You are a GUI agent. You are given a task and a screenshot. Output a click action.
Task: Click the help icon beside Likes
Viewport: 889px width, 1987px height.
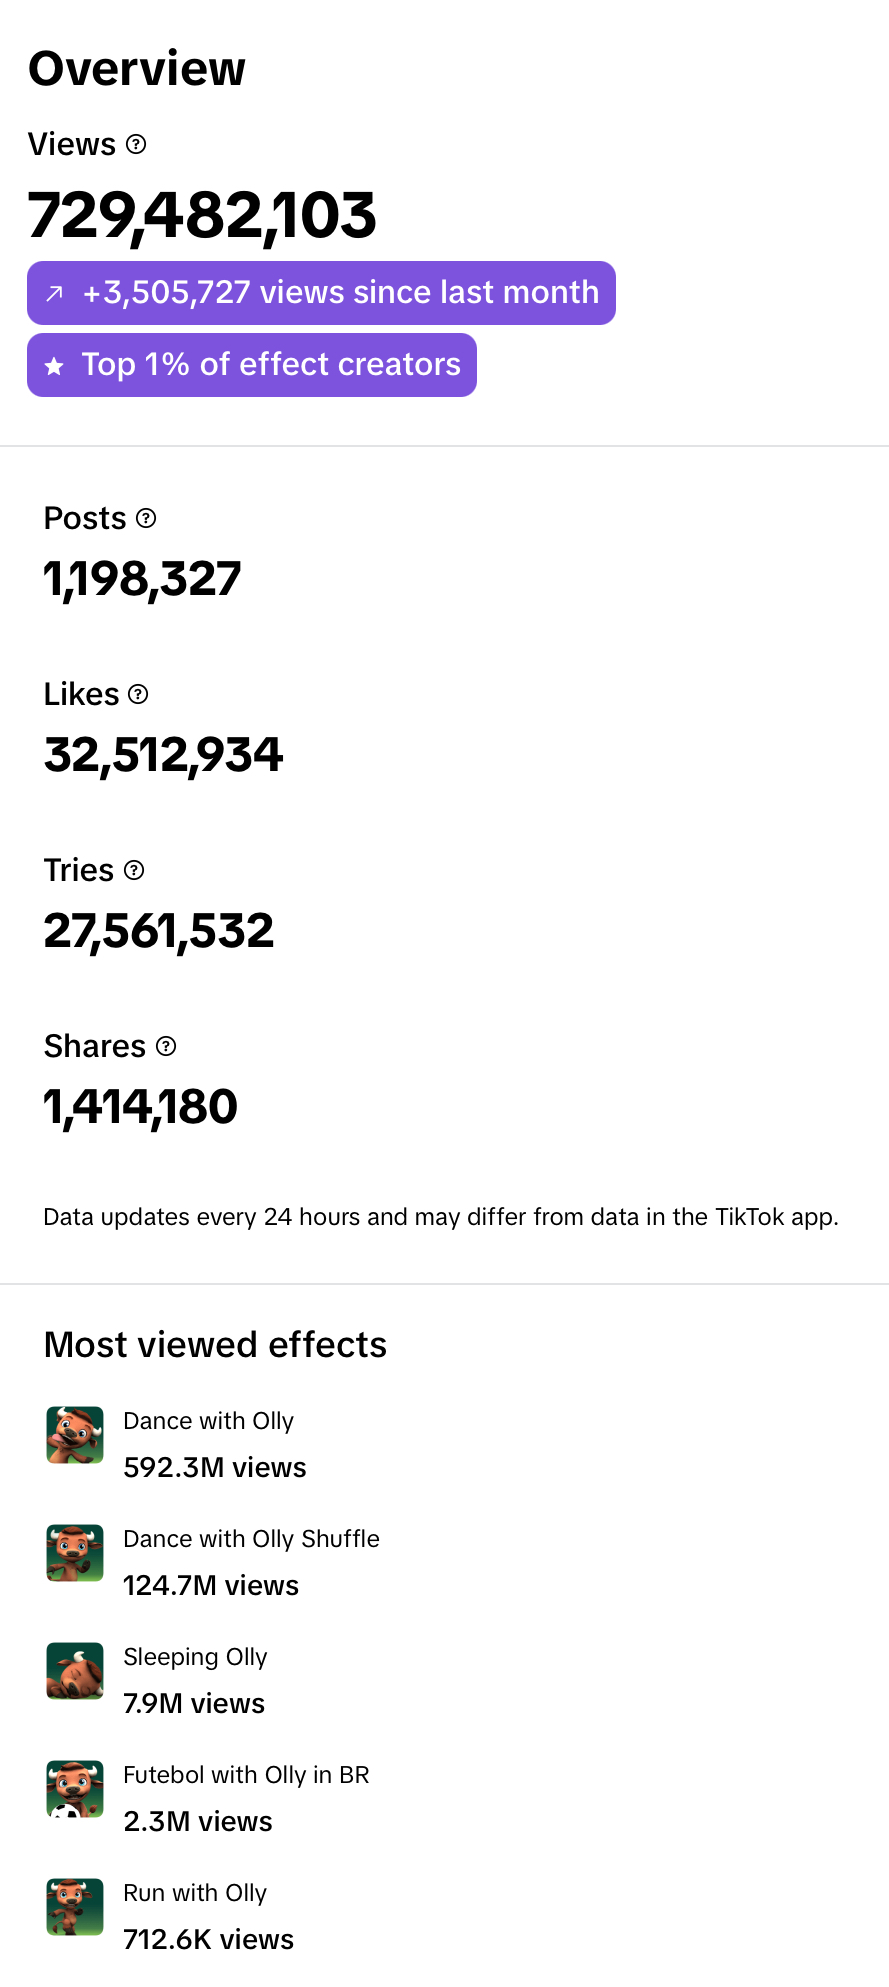[x=139, y=694]
